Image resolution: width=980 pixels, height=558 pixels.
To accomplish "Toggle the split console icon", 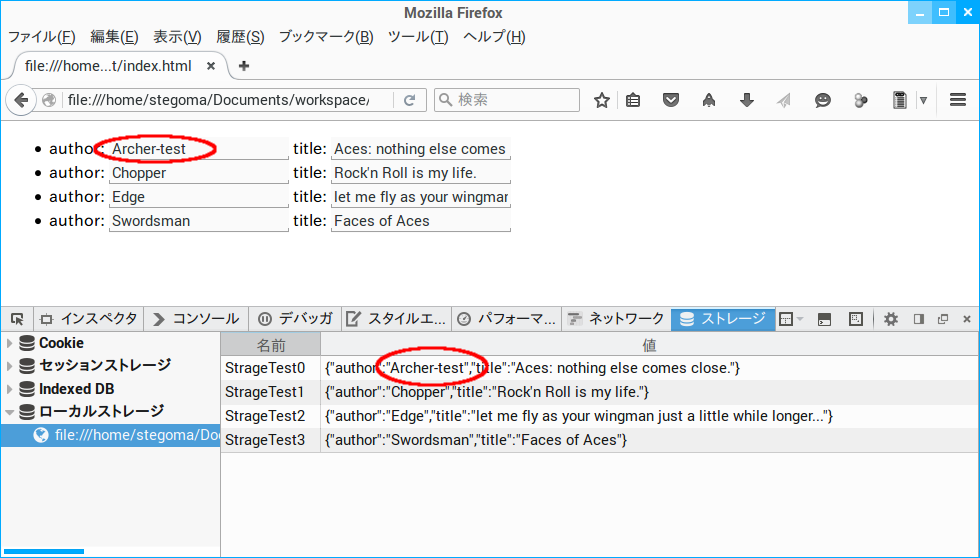I will [x=824, y=319].
